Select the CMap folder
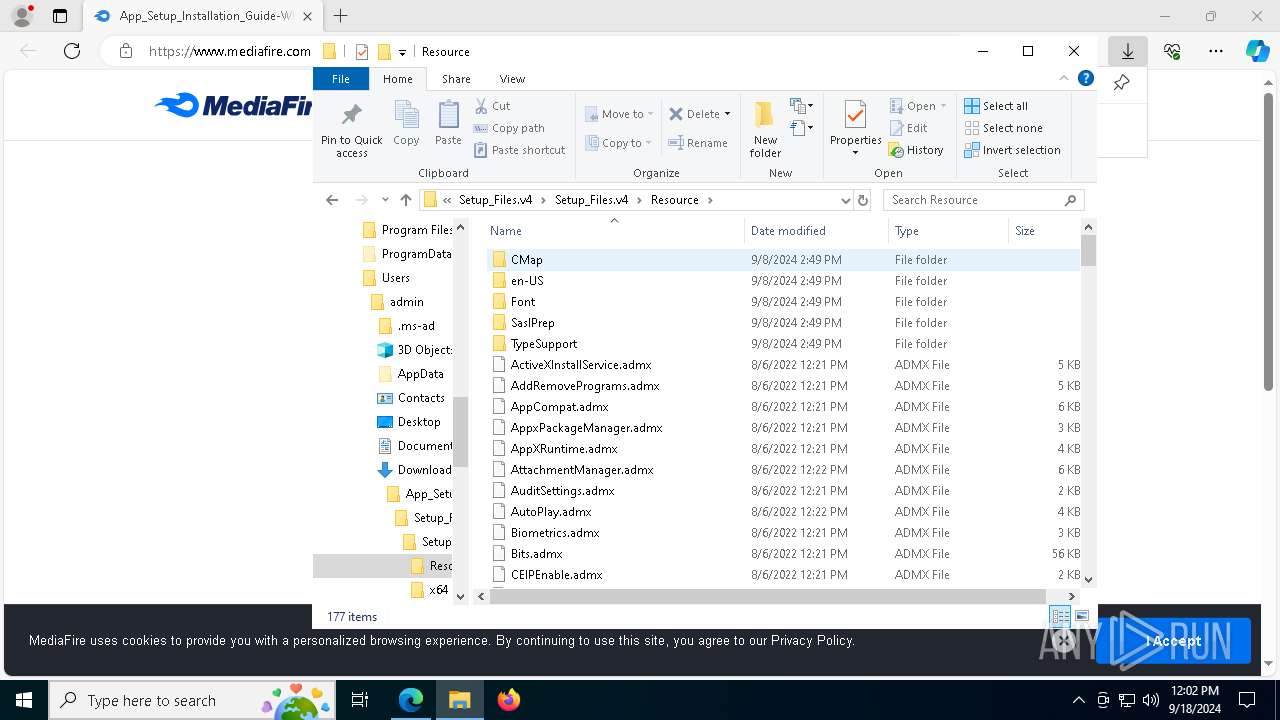Screen dimensions: 1280x720 coord(526,260)
